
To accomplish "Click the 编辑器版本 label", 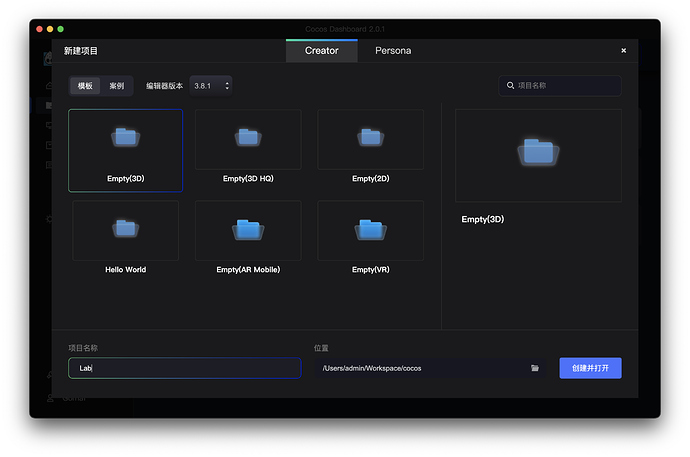I will tap(165, 86).
